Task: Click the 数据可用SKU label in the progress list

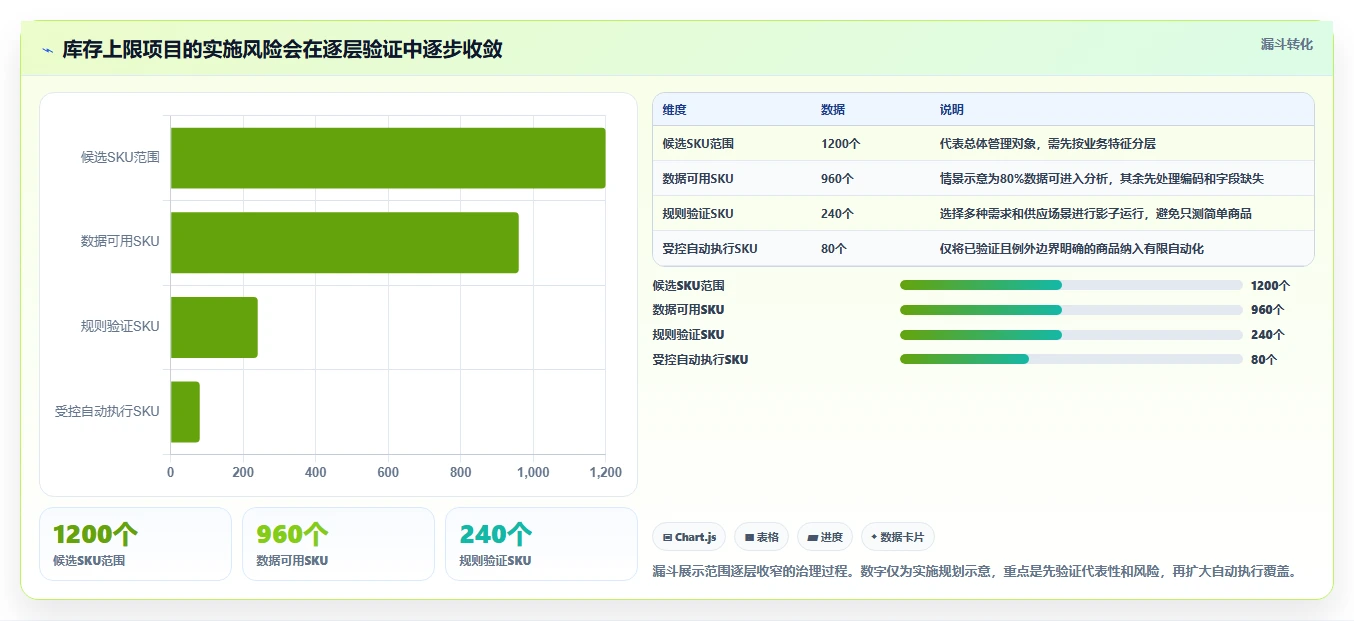Action: 689,310
